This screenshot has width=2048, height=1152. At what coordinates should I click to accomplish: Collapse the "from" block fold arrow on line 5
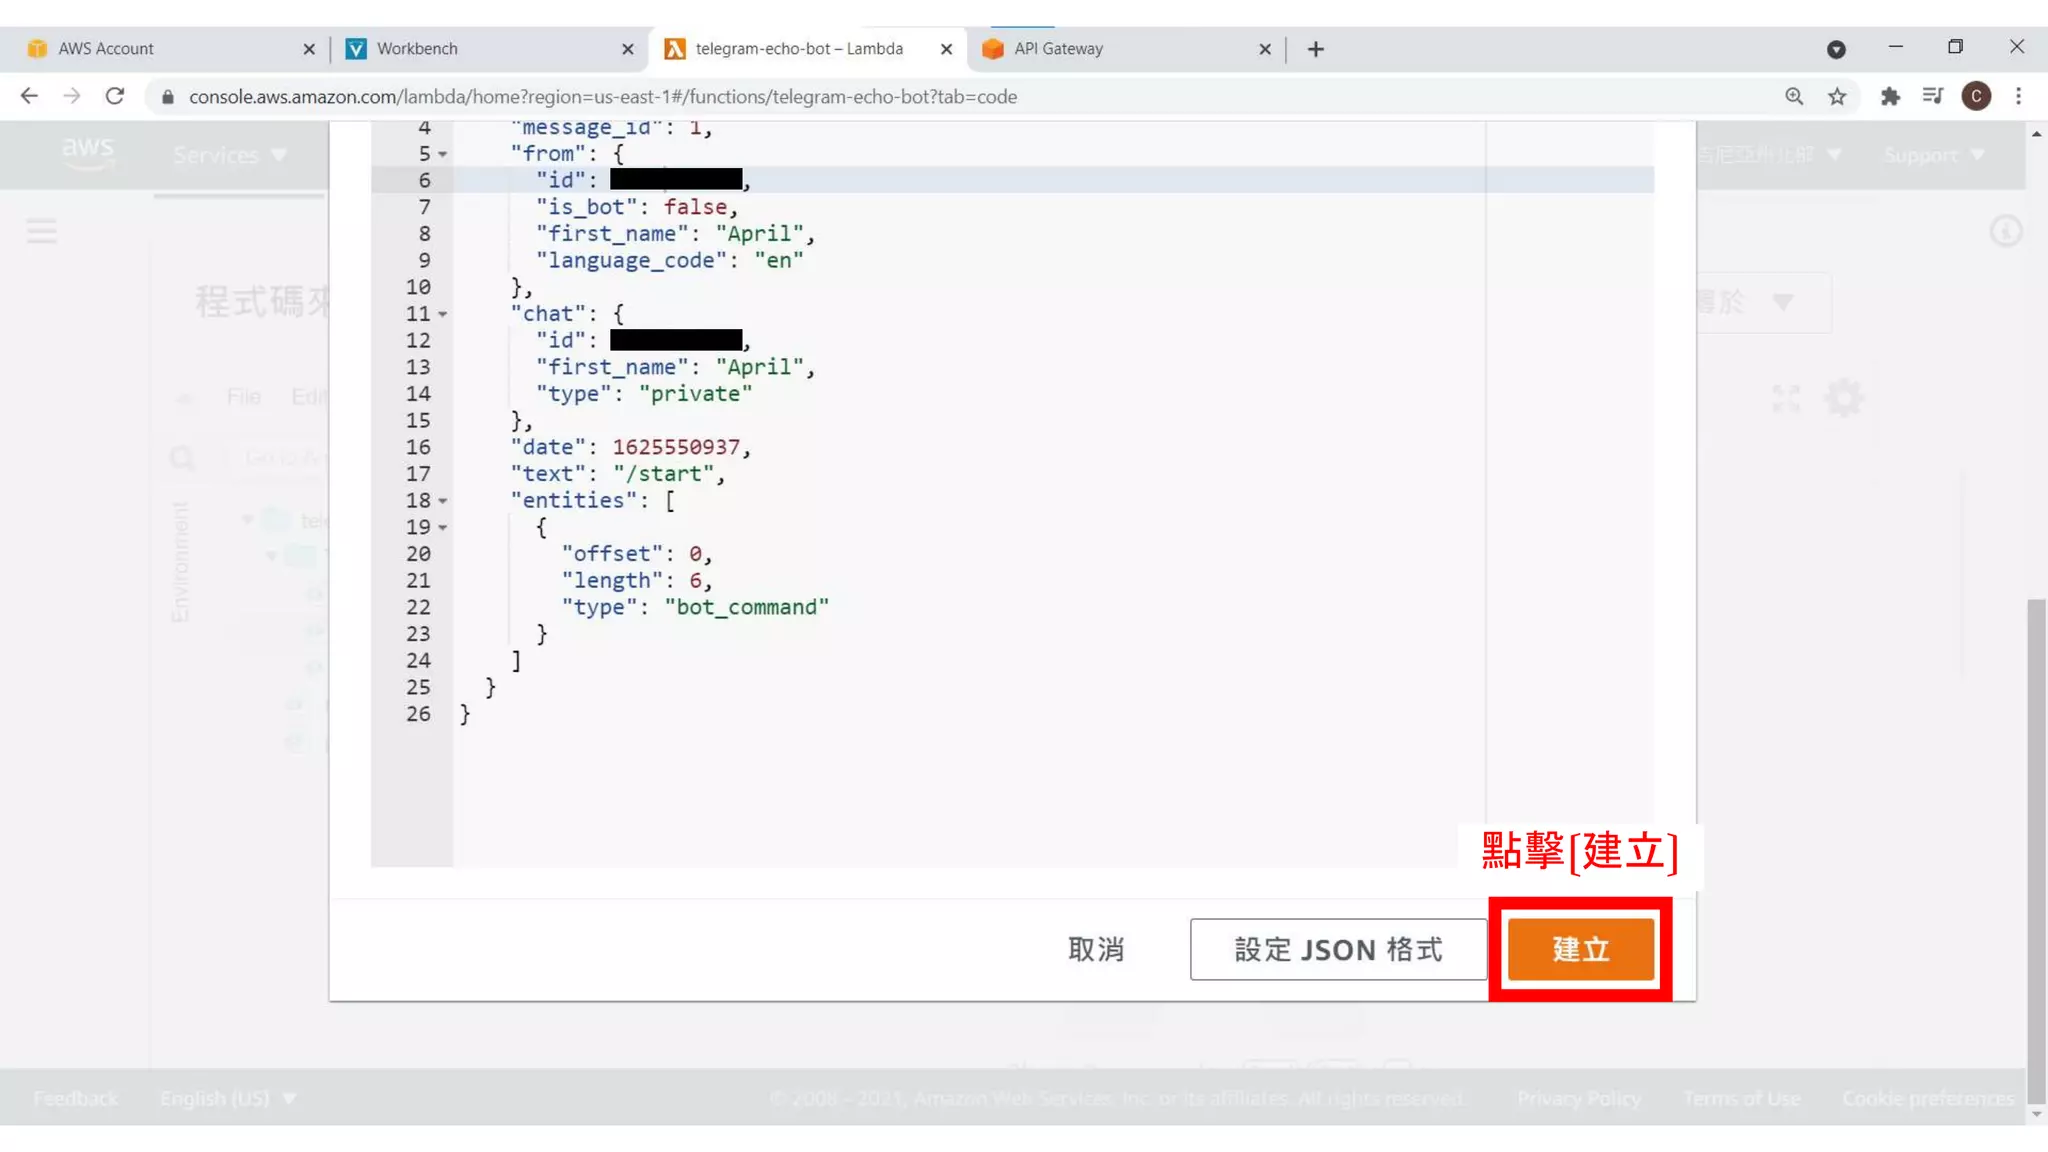(442, 154)
